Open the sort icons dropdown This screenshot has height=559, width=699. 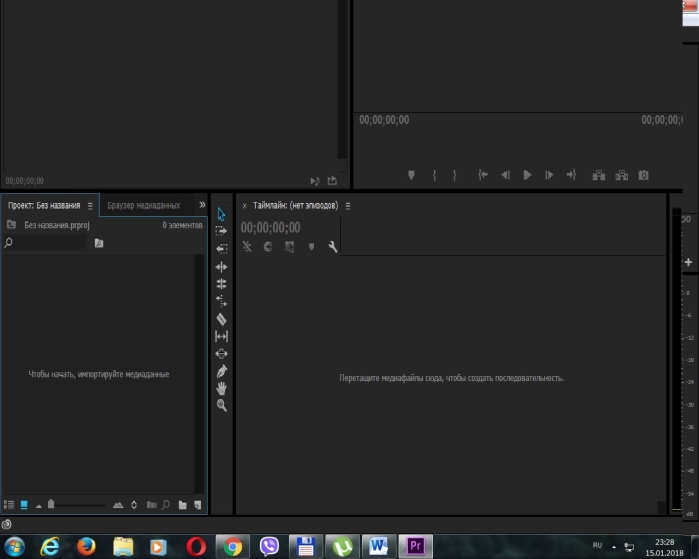click(x=134, y=505)
